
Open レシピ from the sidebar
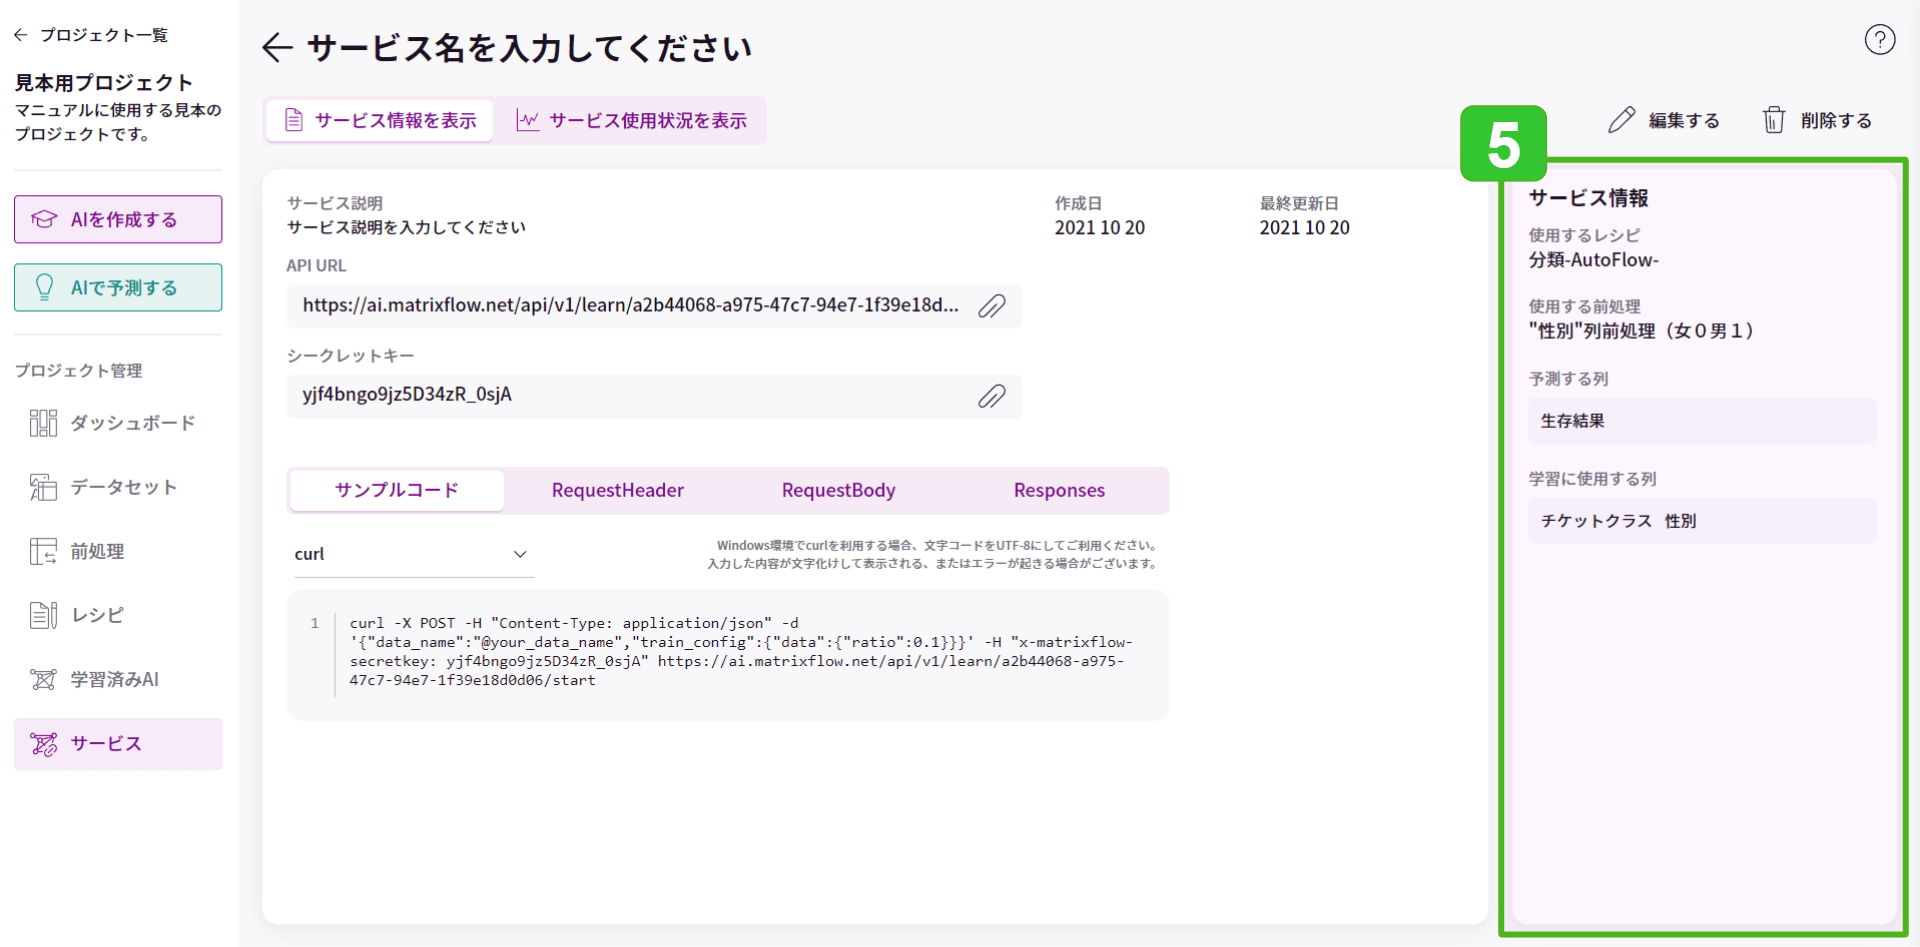tap(118, 615)
